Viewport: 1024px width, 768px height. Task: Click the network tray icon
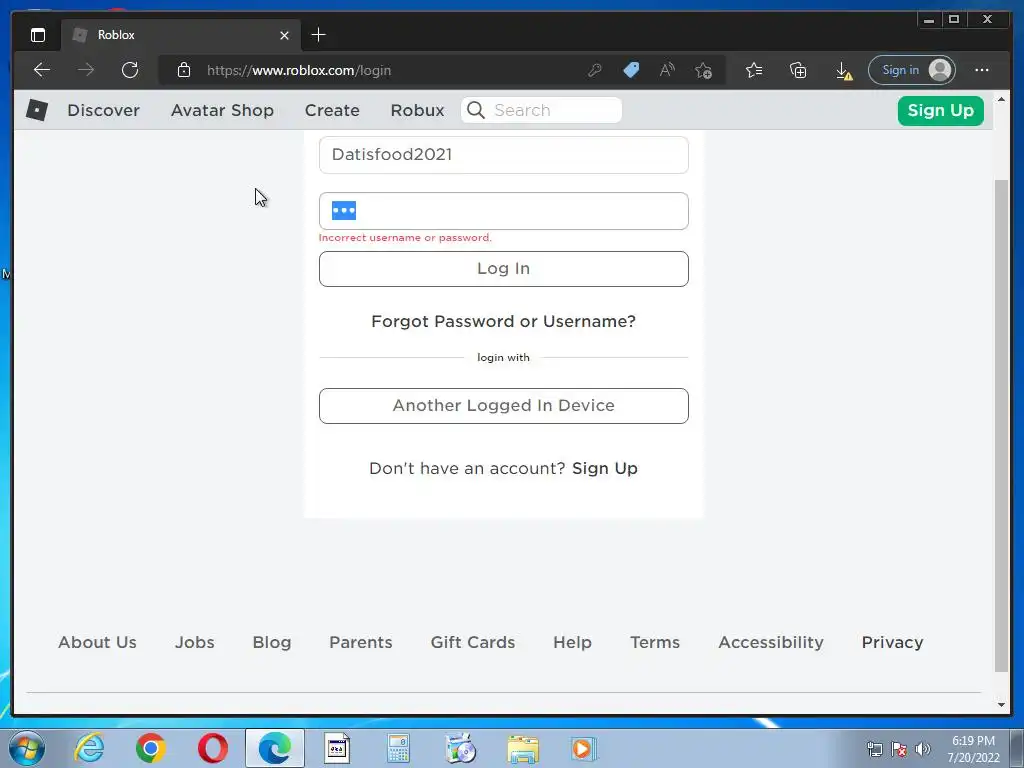pyautogui.click(x=874, y=749)
